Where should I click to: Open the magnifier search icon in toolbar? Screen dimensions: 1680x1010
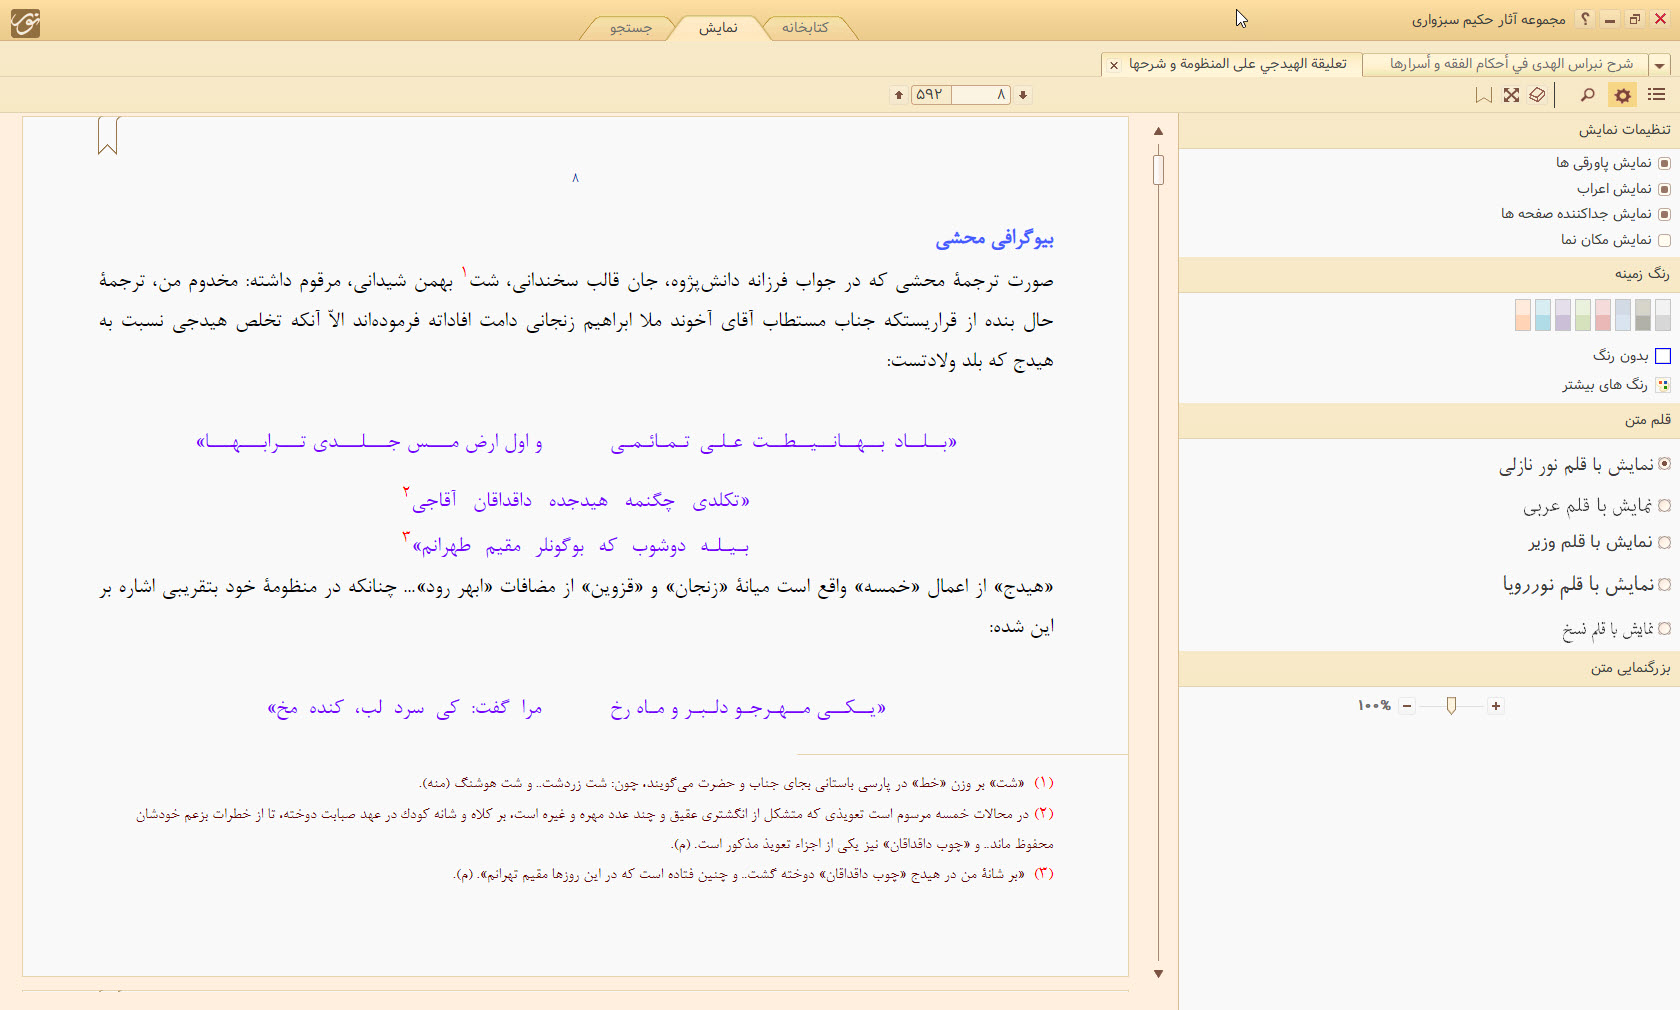1587,95
